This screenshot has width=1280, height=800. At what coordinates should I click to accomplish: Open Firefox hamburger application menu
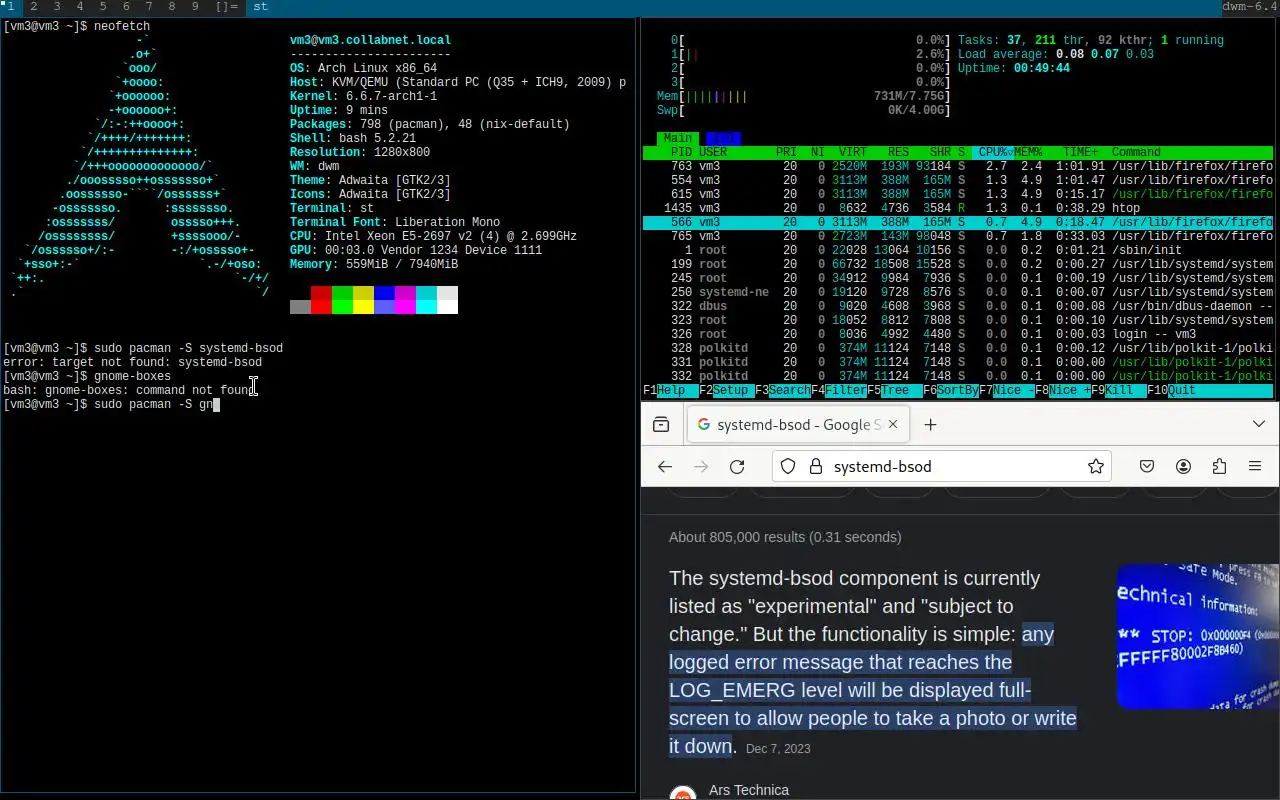coord(1255,466)
